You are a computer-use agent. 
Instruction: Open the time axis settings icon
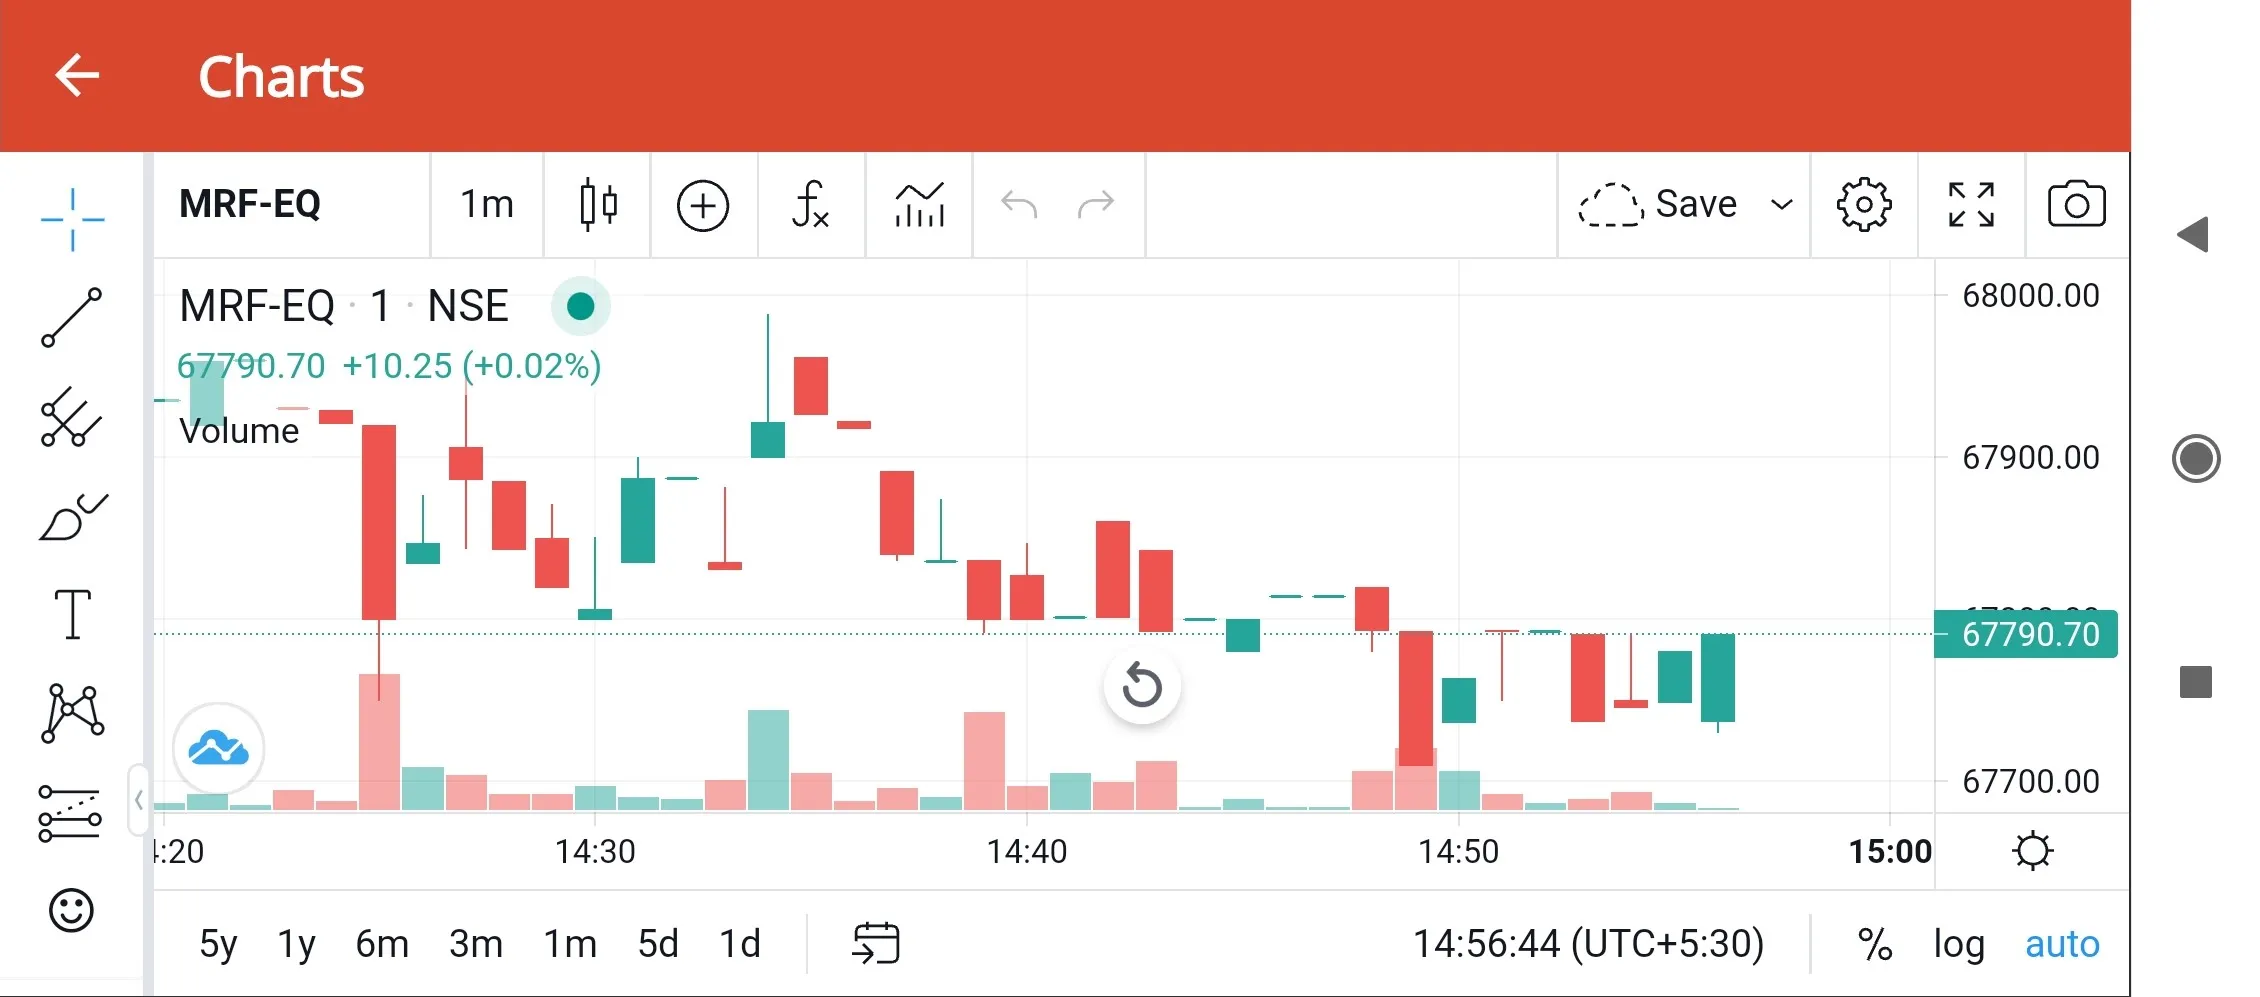click(2032, 851)
